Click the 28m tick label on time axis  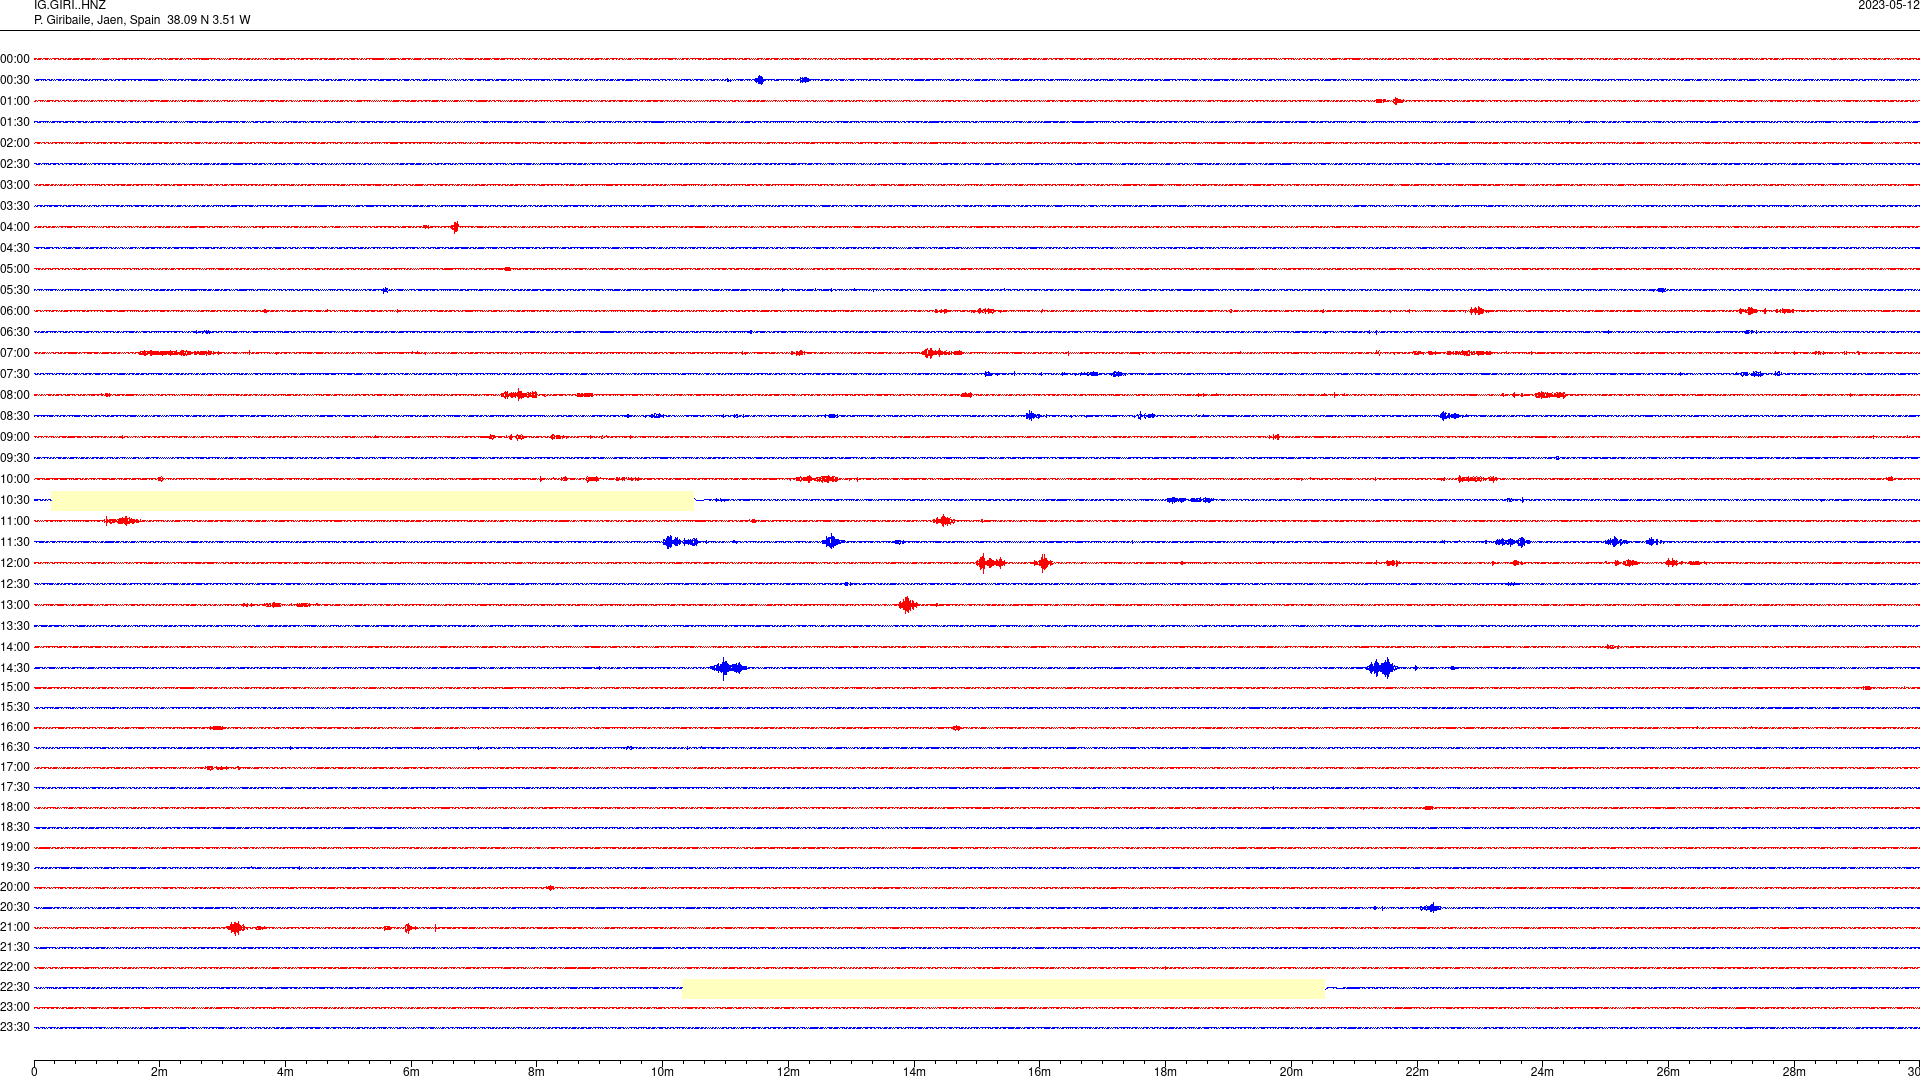click(x=1794, y=1072)
